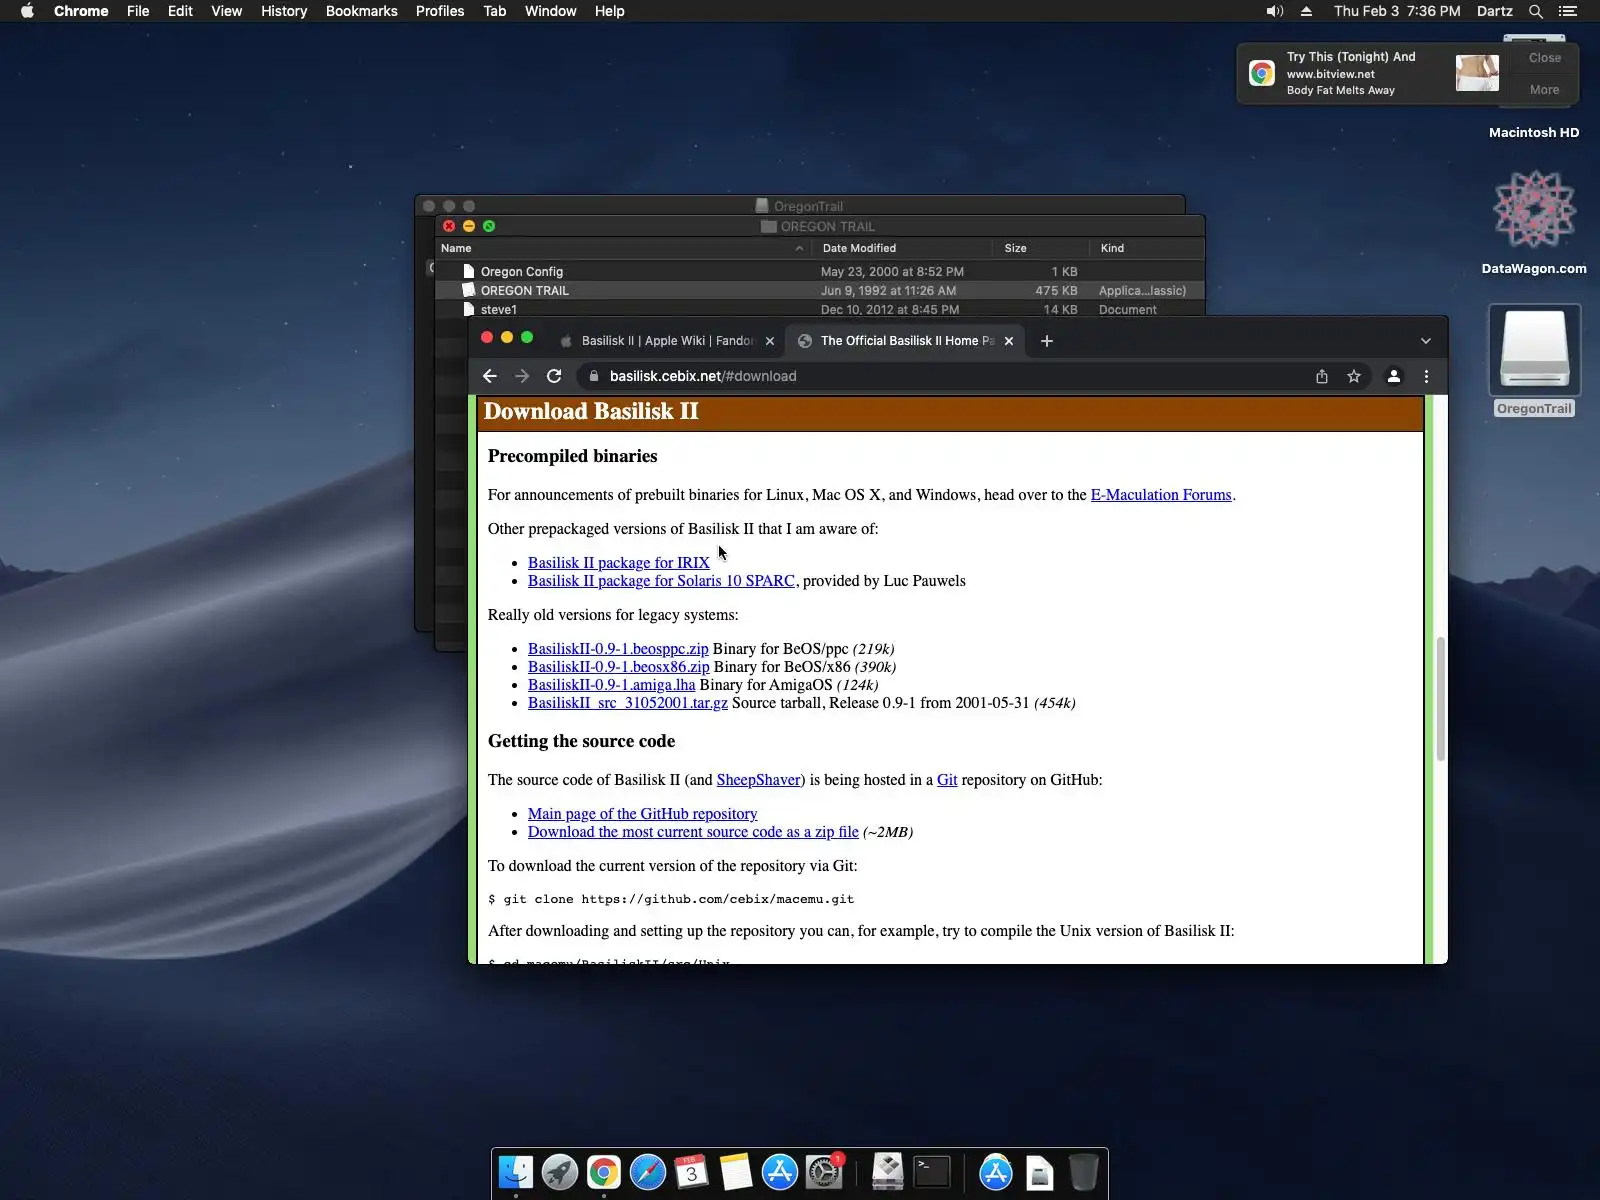
Task: Close the Basilisk II Apple Wiki tab
Action: pyautogui.click(x=769, y=341)
